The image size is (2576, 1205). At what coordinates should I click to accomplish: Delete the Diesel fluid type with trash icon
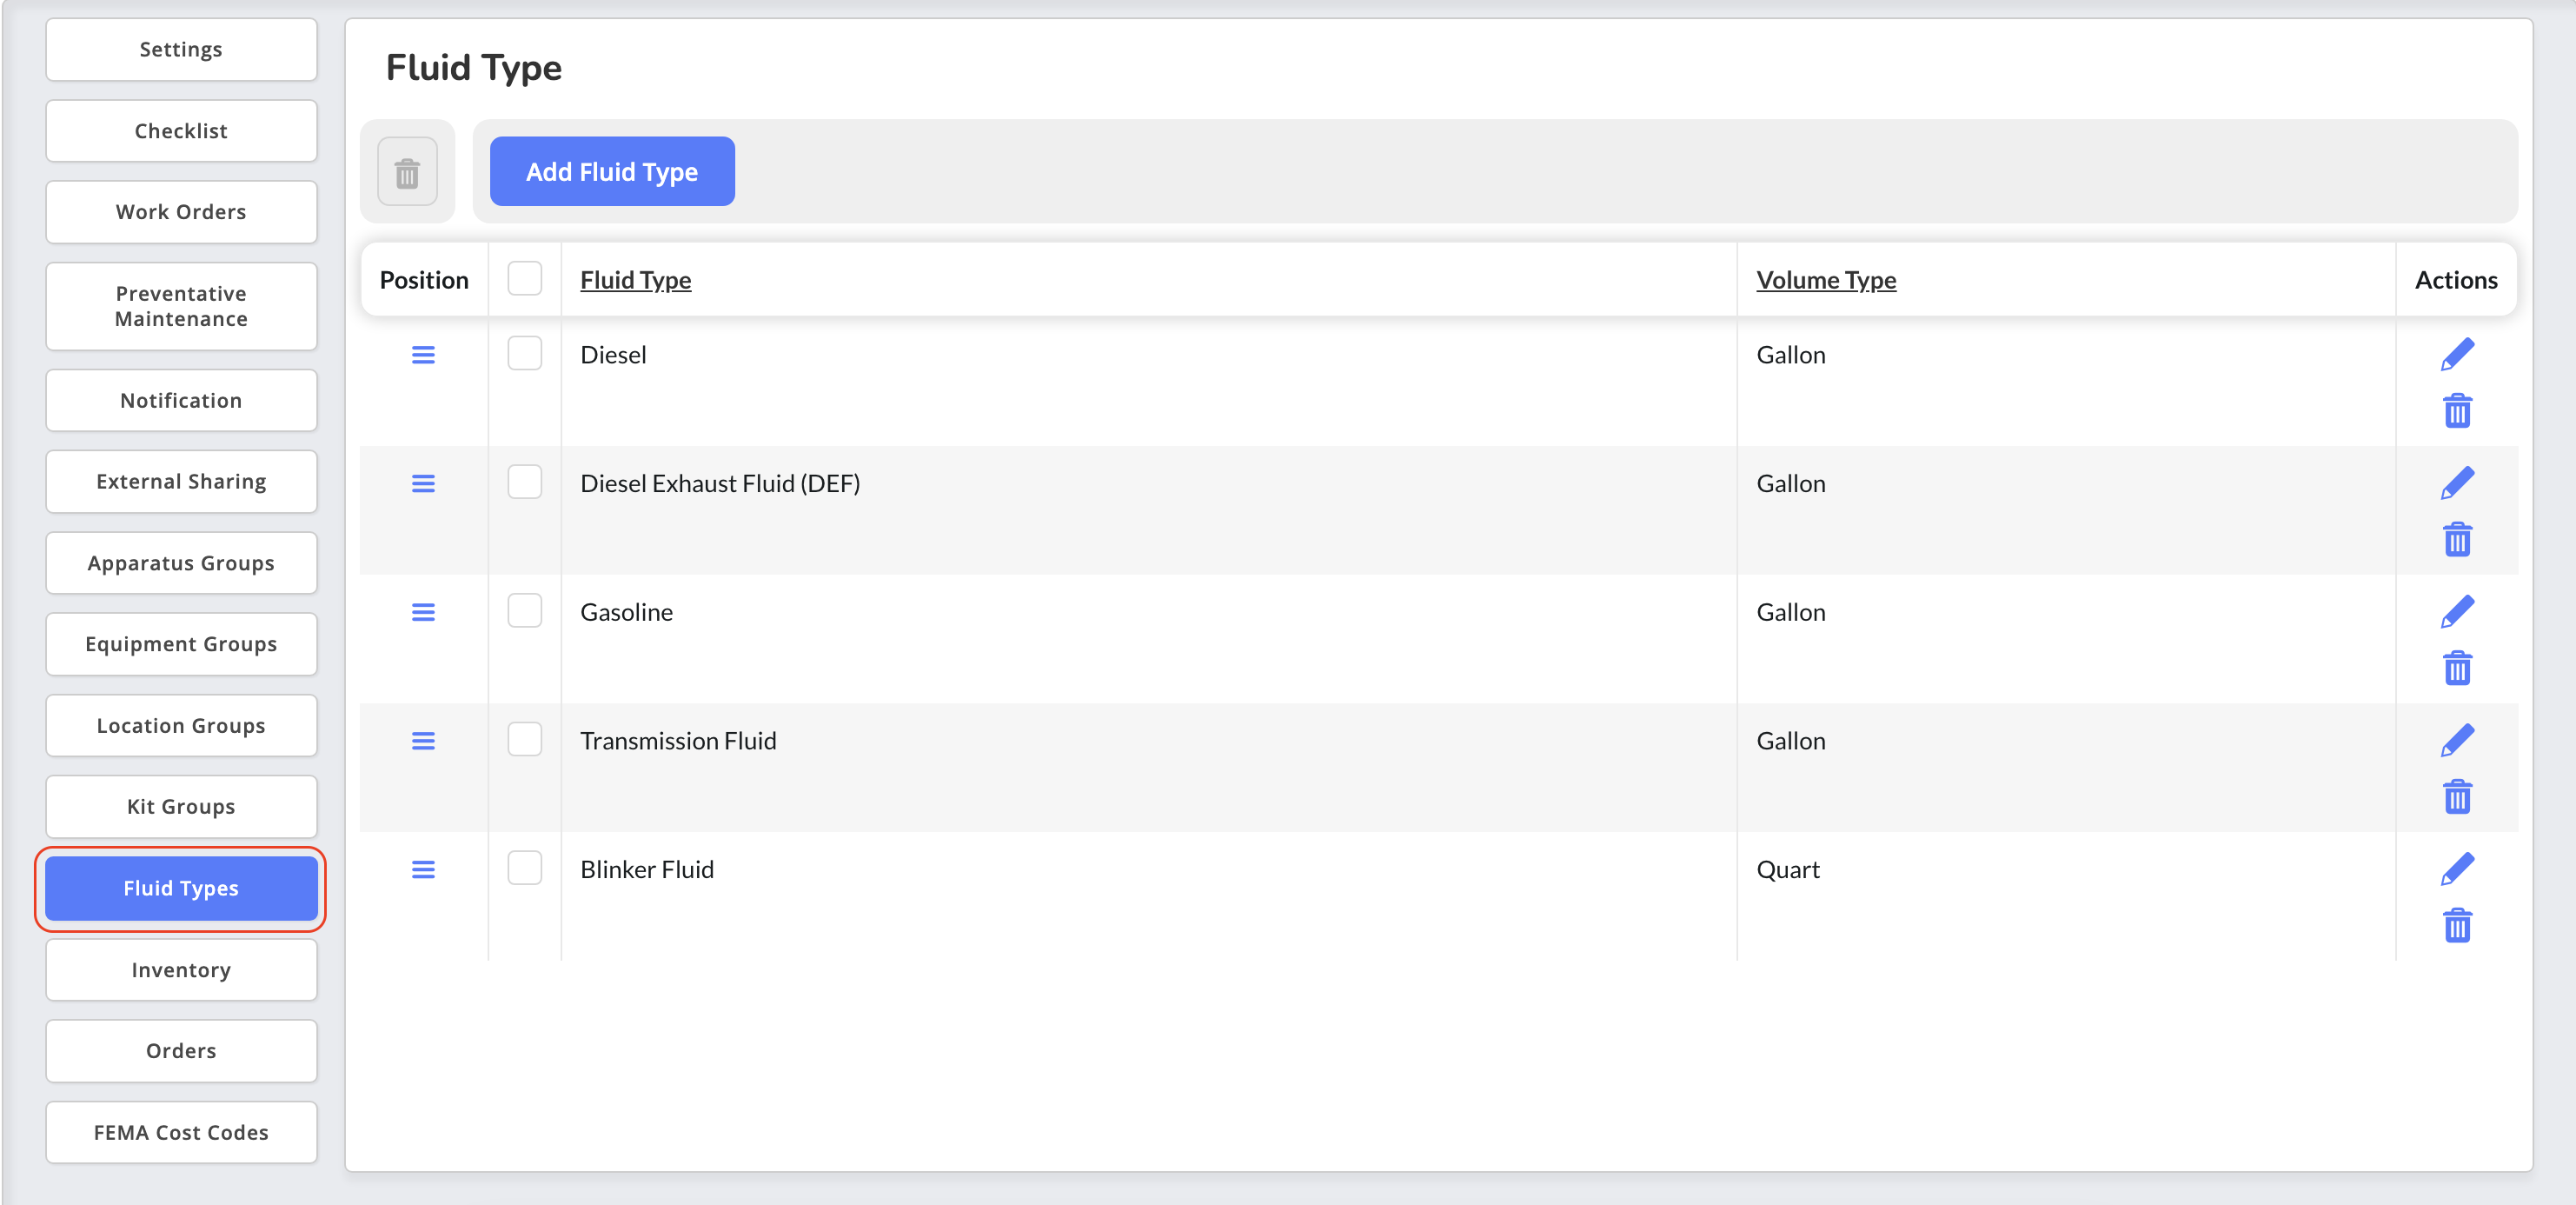(x=2457, y=411)
